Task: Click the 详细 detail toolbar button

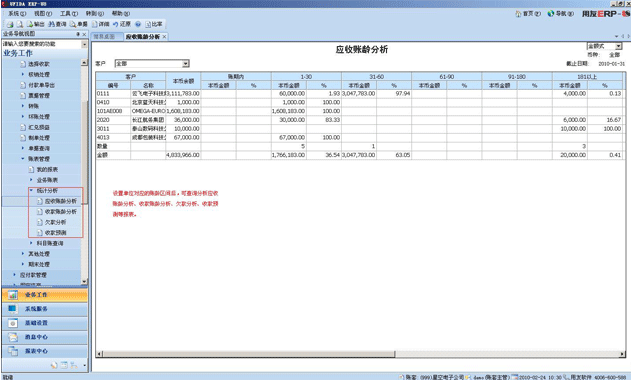Action: (x=101, y=25)
